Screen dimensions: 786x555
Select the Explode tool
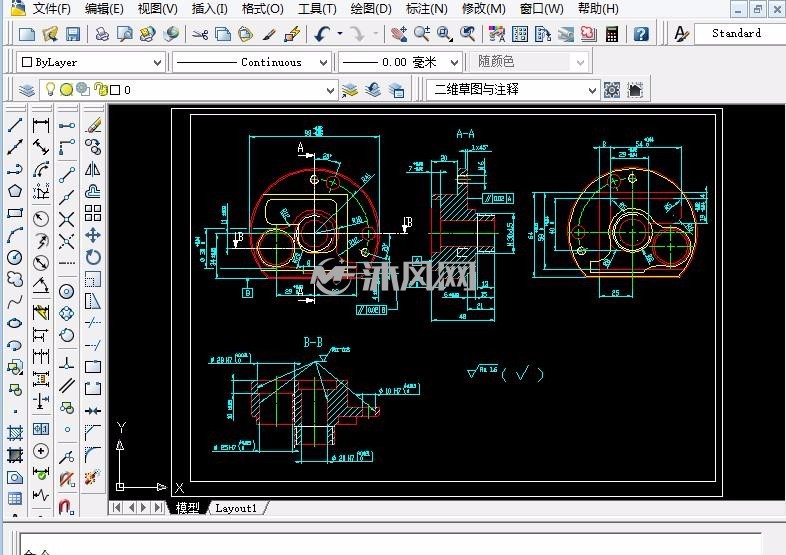[x=93, y=477]
